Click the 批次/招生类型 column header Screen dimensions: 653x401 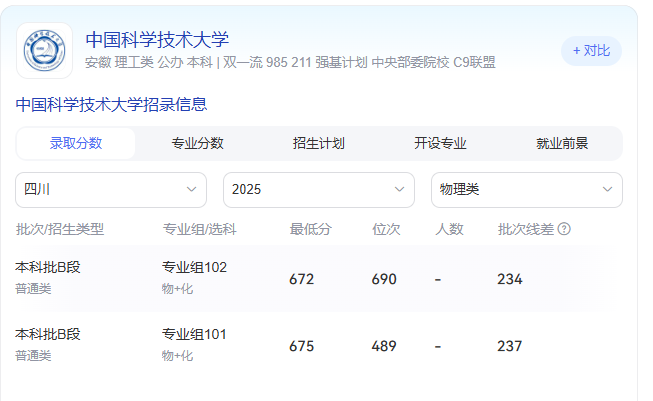60,229
